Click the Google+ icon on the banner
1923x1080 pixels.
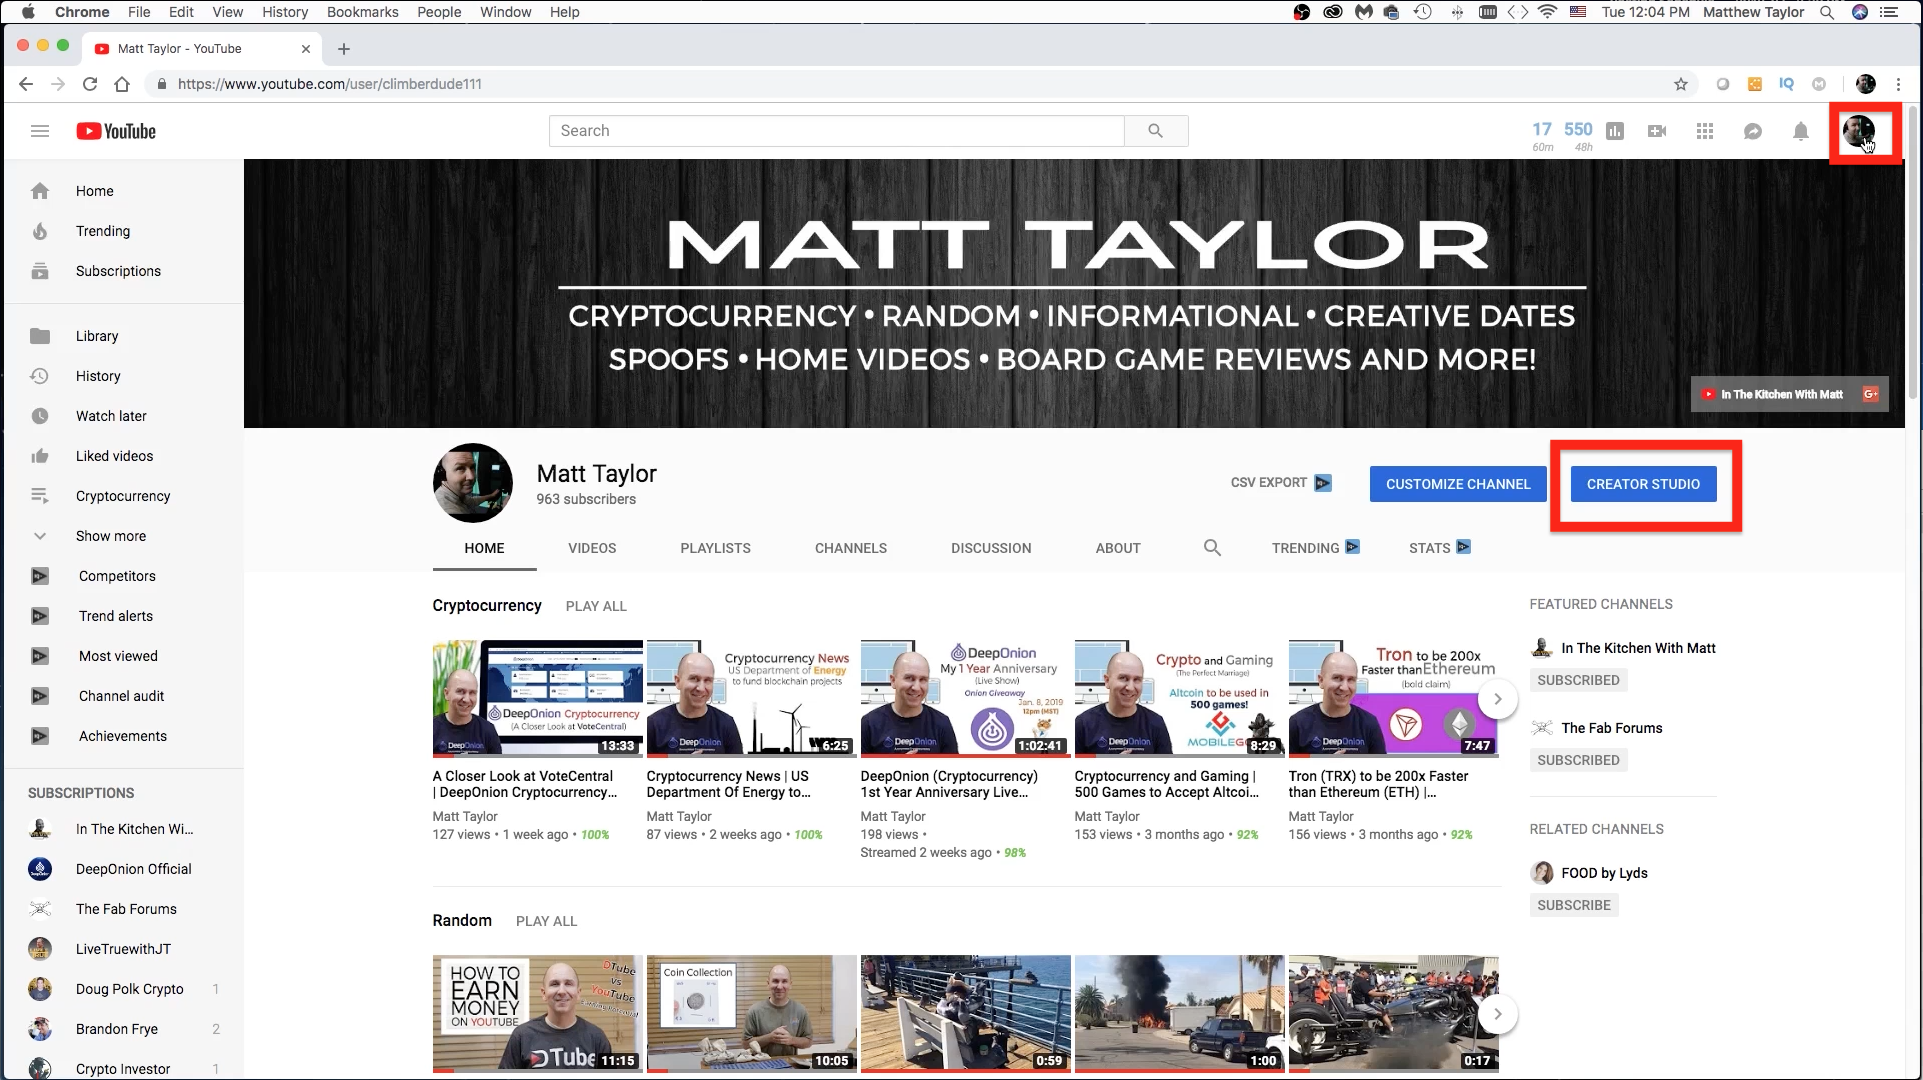click(1871, 394)
